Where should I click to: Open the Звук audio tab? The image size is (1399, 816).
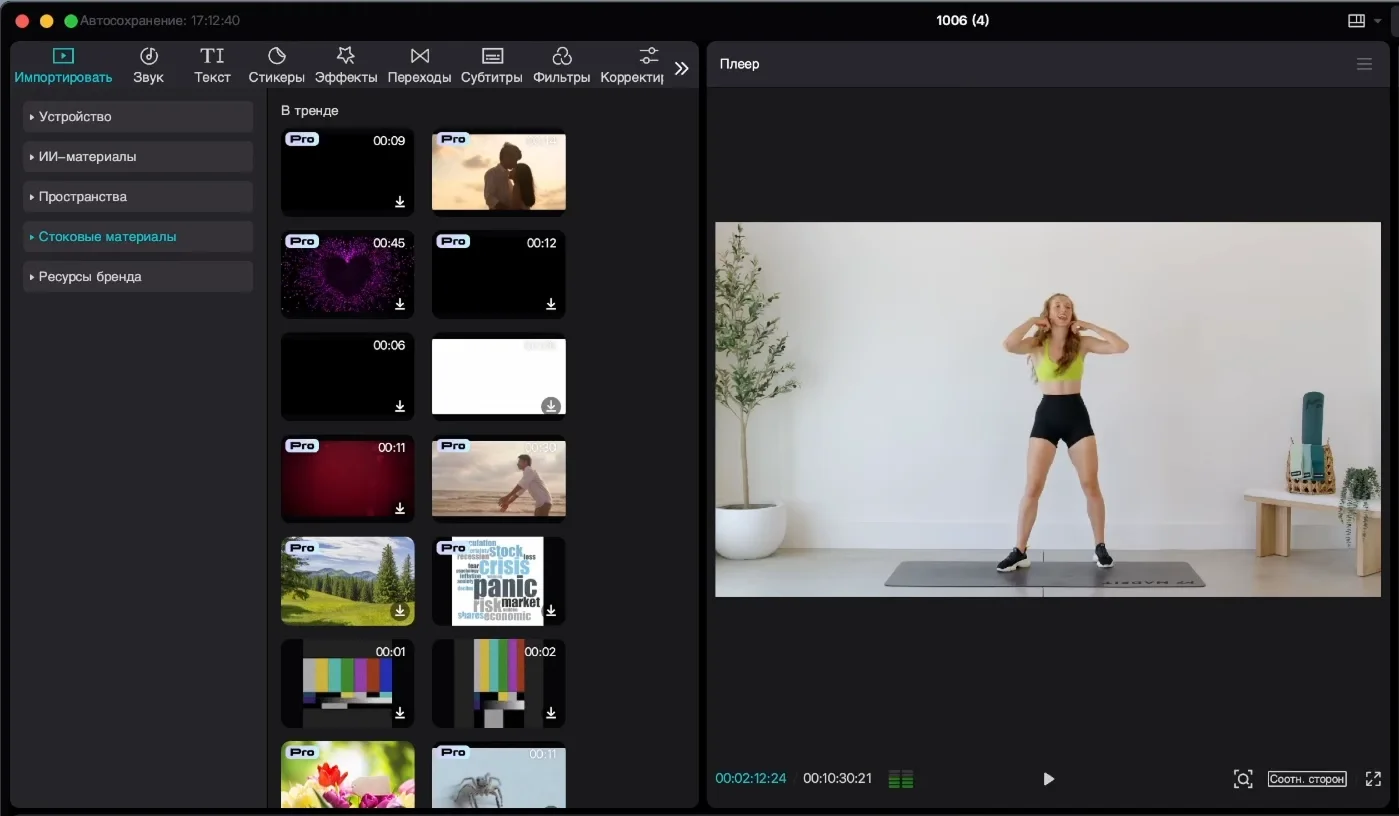pos(148,65)
